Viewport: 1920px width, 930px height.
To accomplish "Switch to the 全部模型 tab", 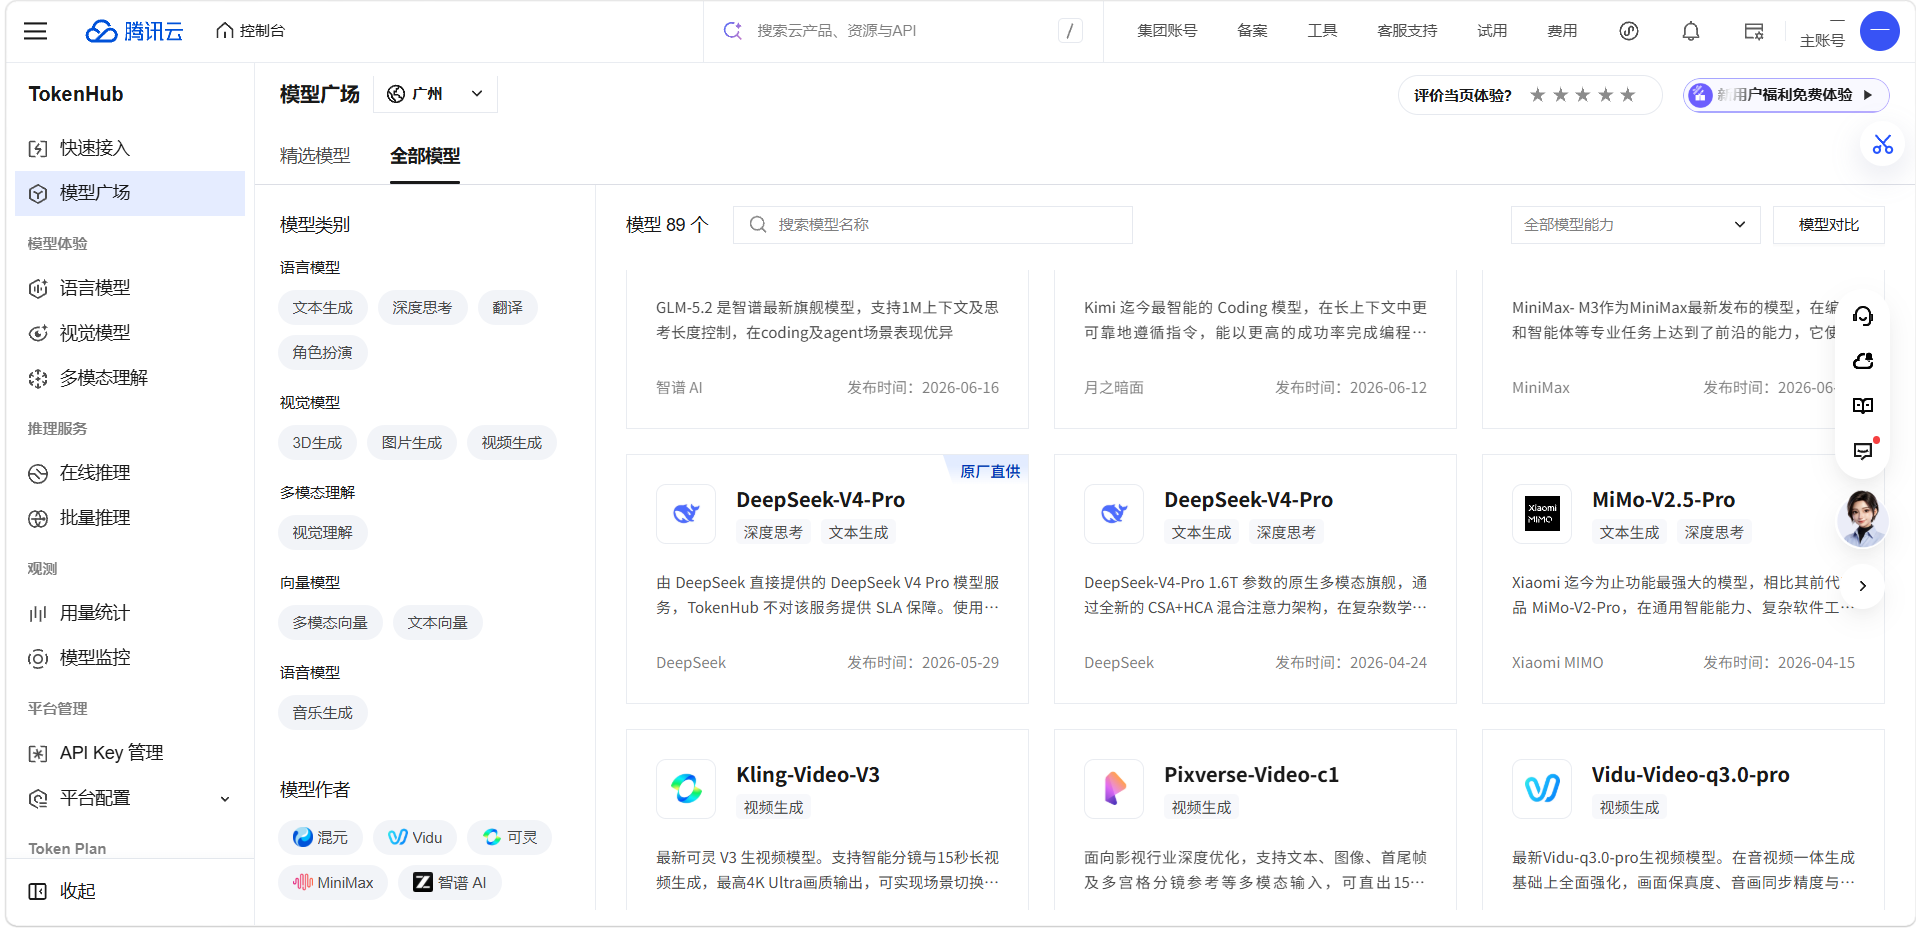I will tap(425, 156).
